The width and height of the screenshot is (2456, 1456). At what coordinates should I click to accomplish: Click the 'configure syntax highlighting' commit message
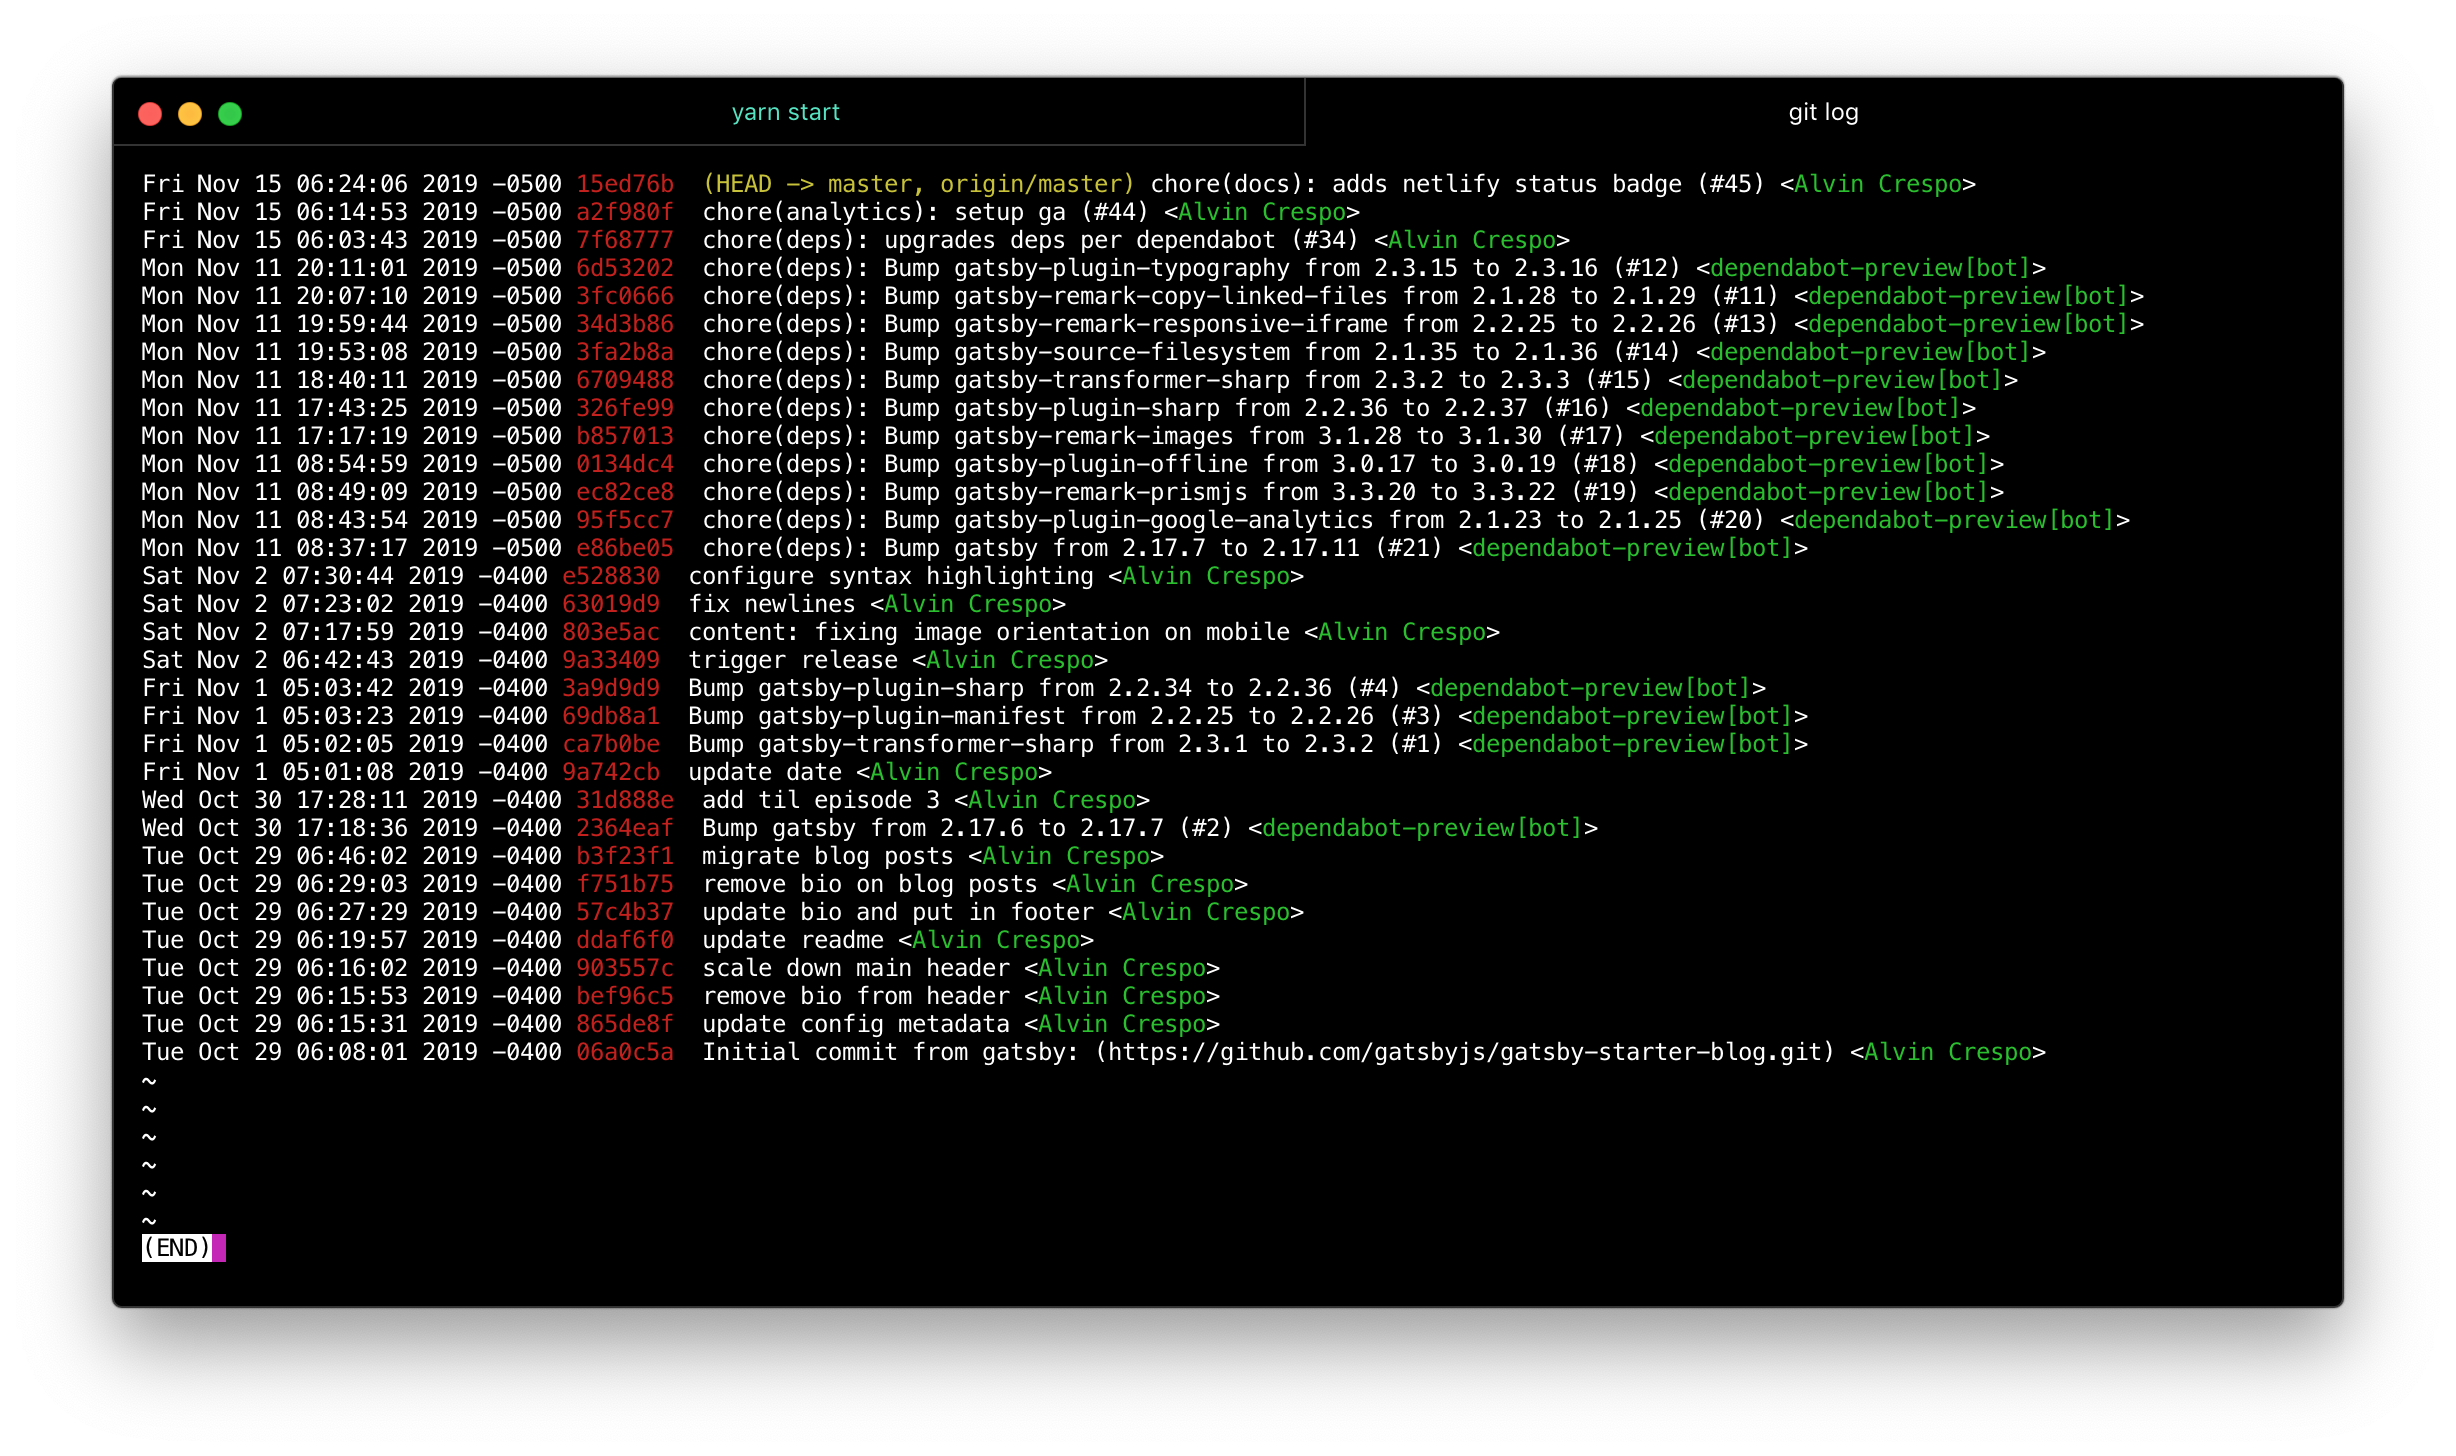tap(890, 576)
